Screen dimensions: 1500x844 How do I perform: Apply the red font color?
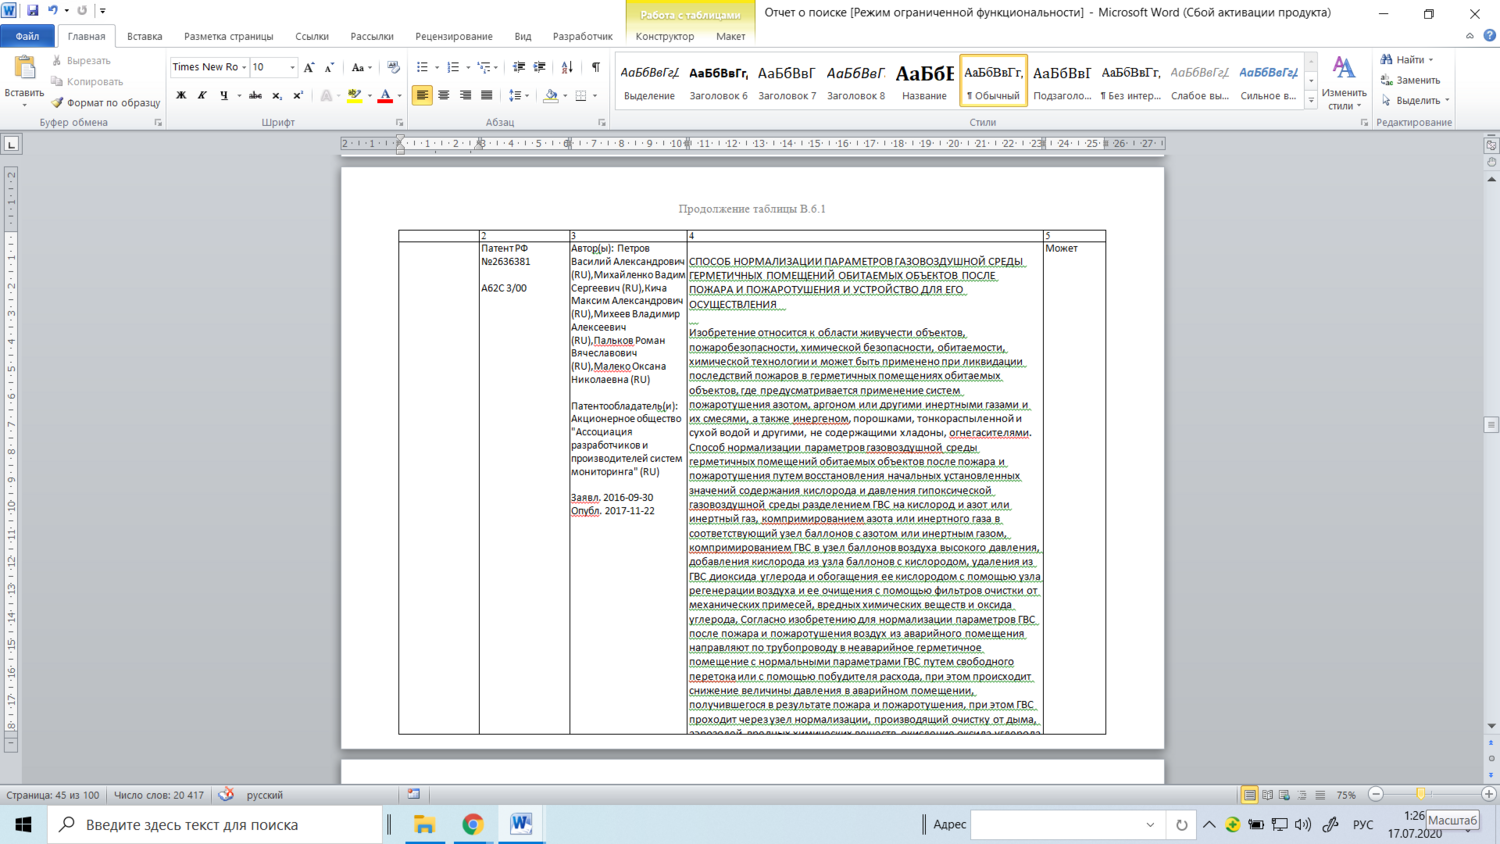pyautogui.click(x=385, y=96)
